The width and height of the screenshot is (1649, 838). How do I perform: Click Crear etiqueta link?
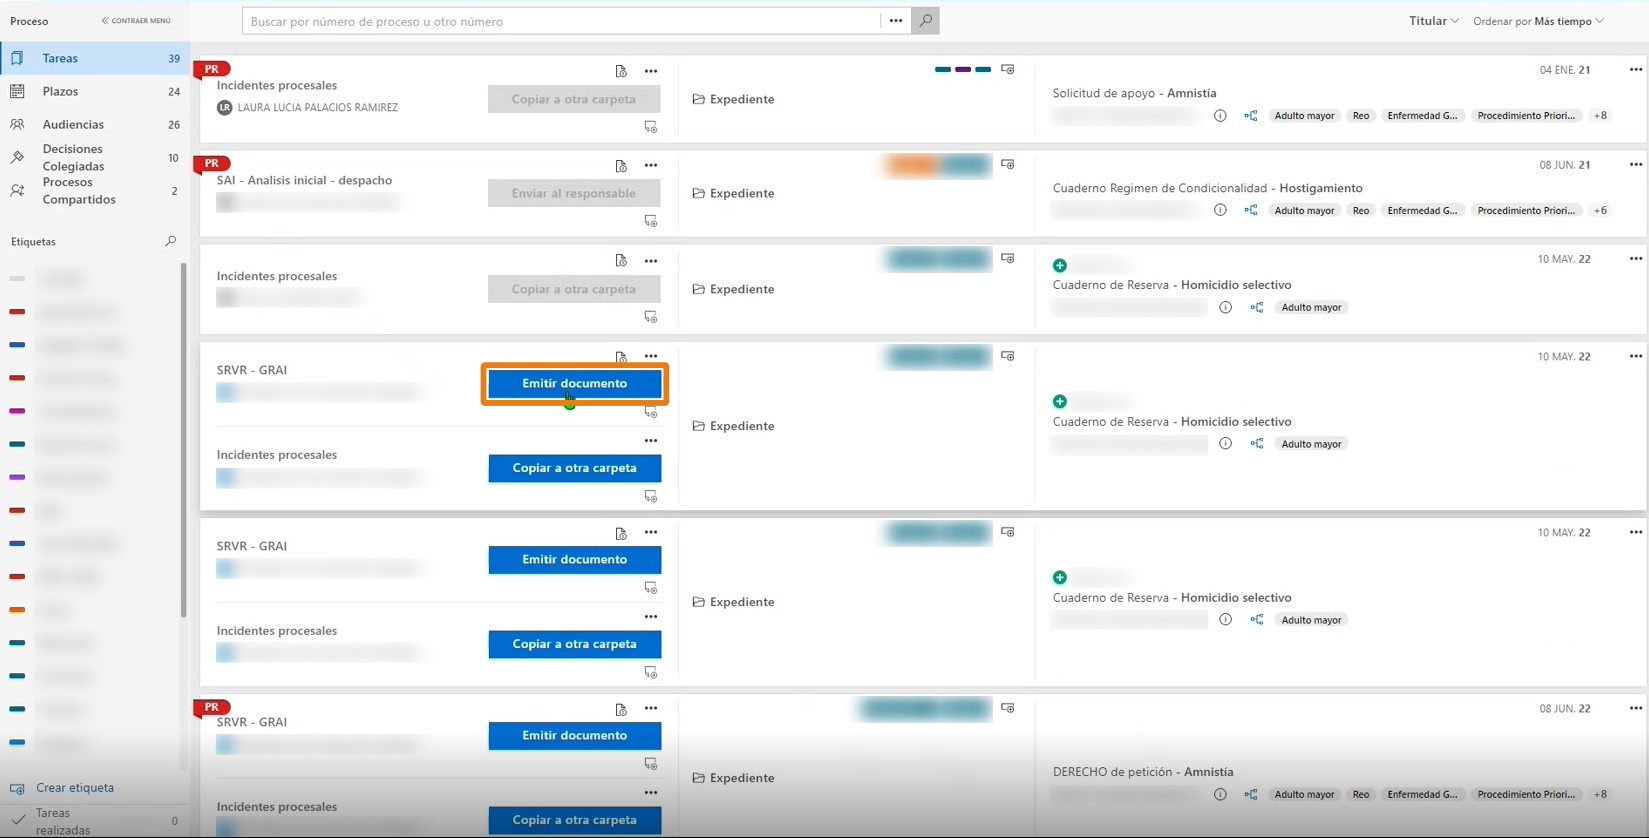[x=75, y=788]
